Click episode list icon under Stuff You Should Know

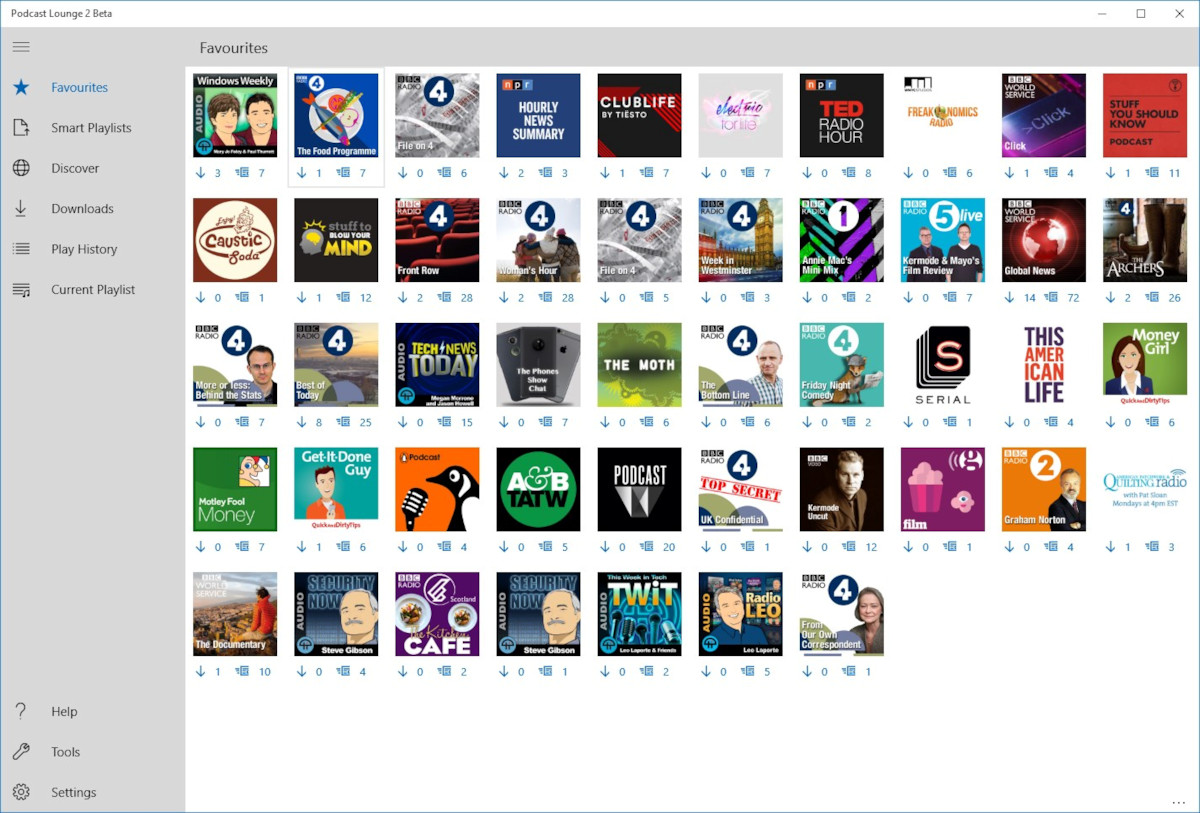click(1152, 173)
